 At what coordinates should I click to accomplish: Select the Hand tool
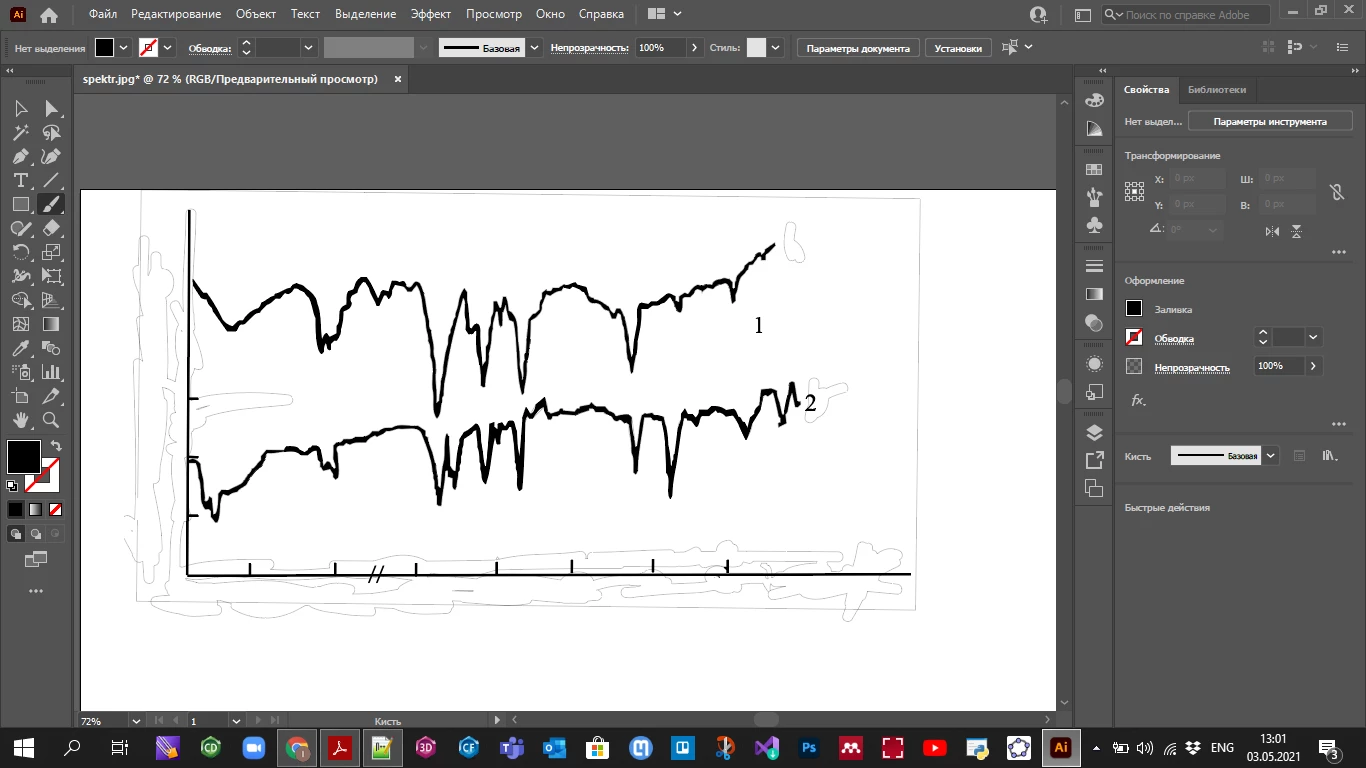21,420
